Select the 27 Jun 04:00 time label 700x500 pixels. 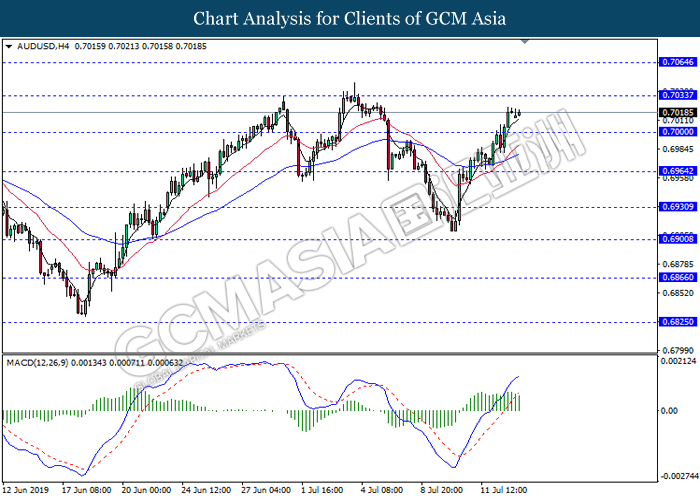click(x=266, y=490)
